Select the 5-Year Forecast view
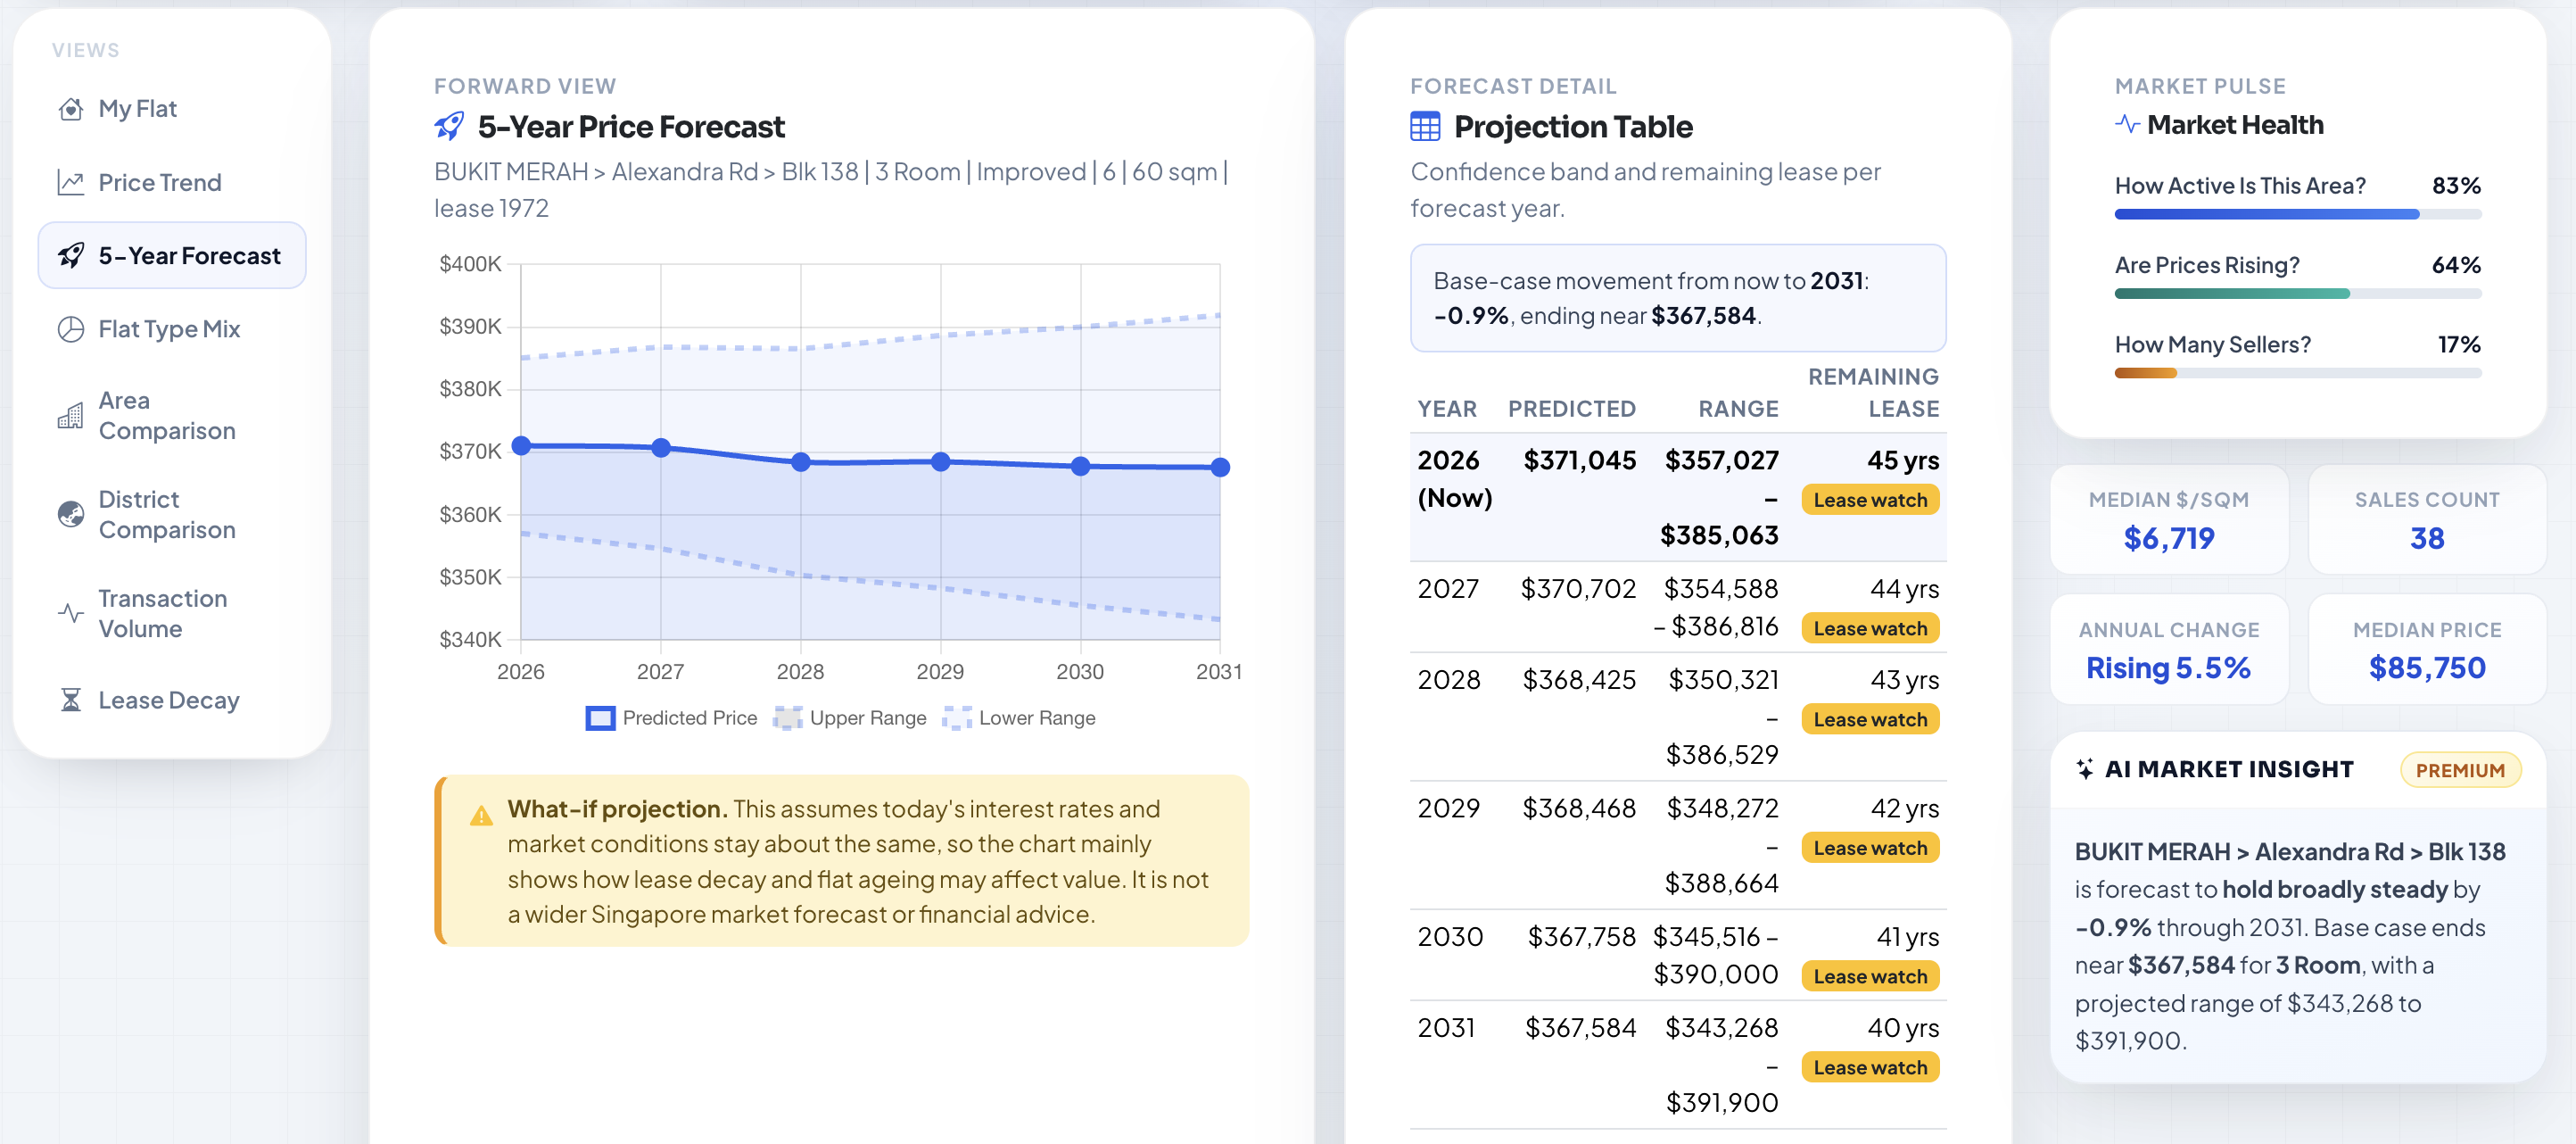Screen dimensions: 2576x1144 coord(172,256)
